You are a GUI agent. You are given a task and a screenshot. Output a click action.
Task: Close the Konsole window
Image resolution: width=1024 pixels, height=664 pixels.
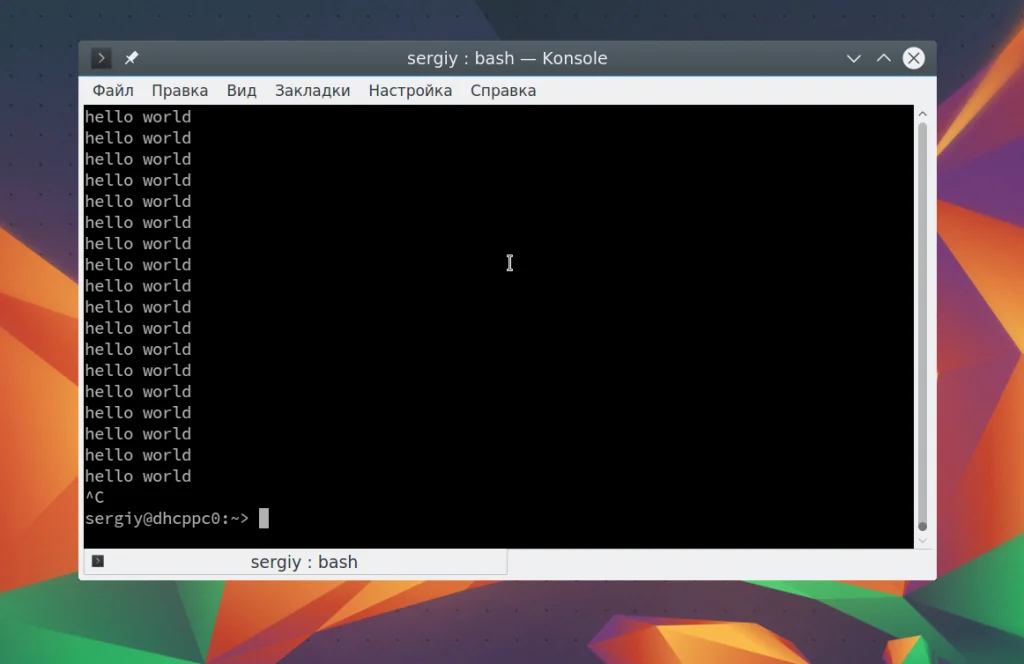914,58
